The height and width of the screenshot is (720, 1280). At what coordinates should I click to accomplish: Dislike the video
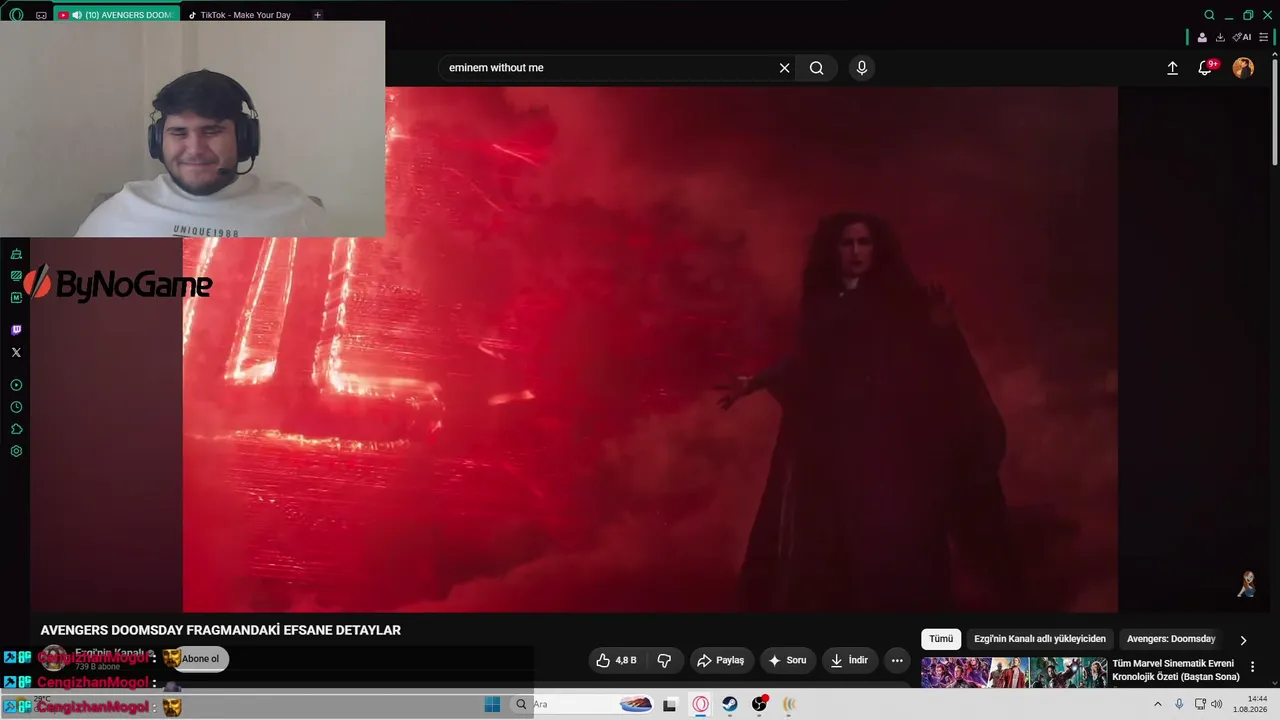(x=664, y=660)
